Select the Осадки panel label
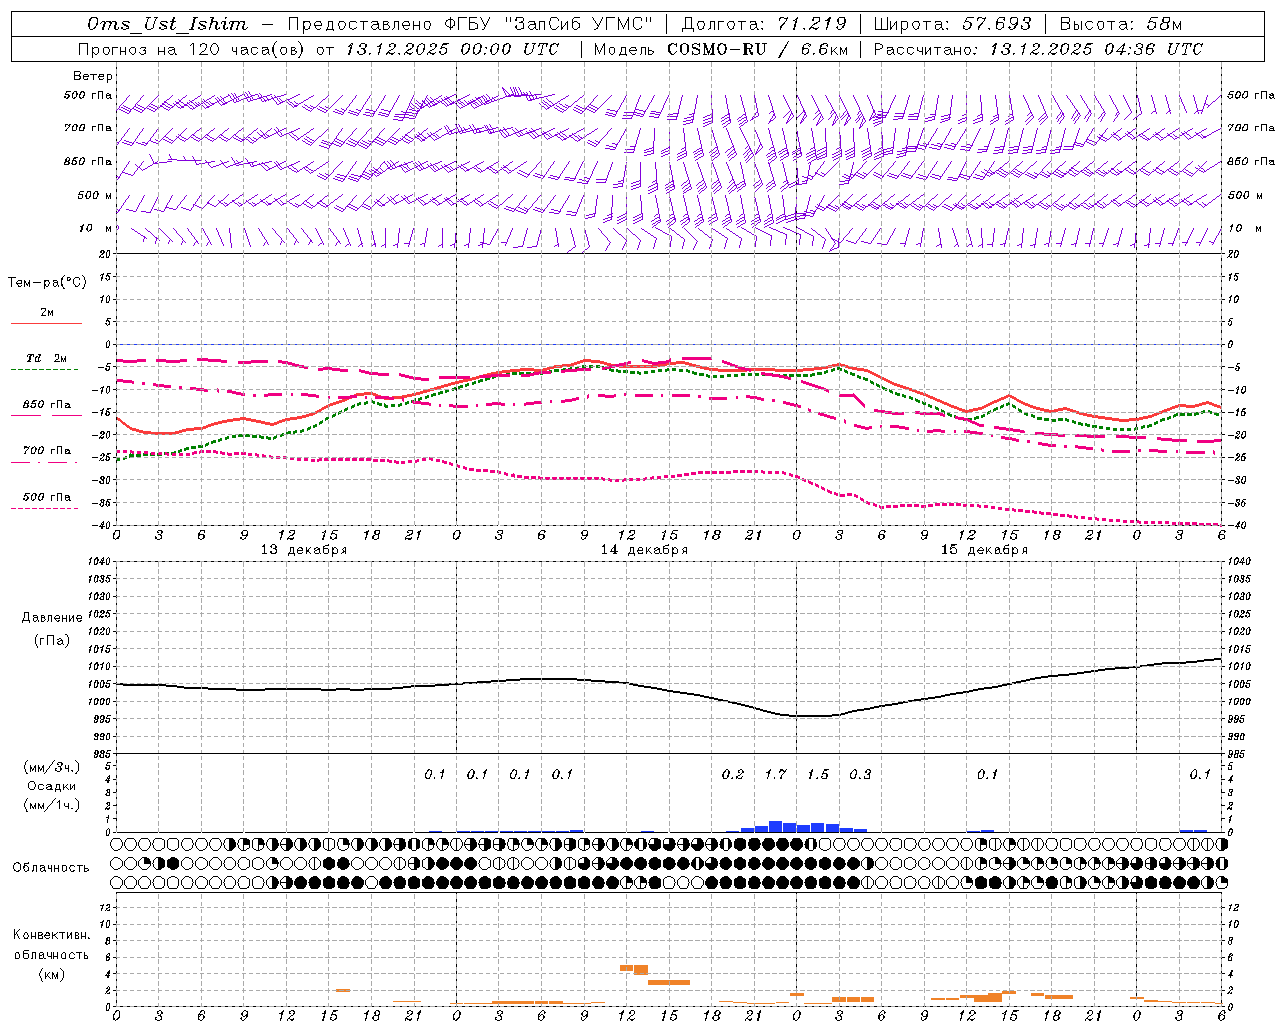This screenshot has width=1280, height=1024. 52,786
